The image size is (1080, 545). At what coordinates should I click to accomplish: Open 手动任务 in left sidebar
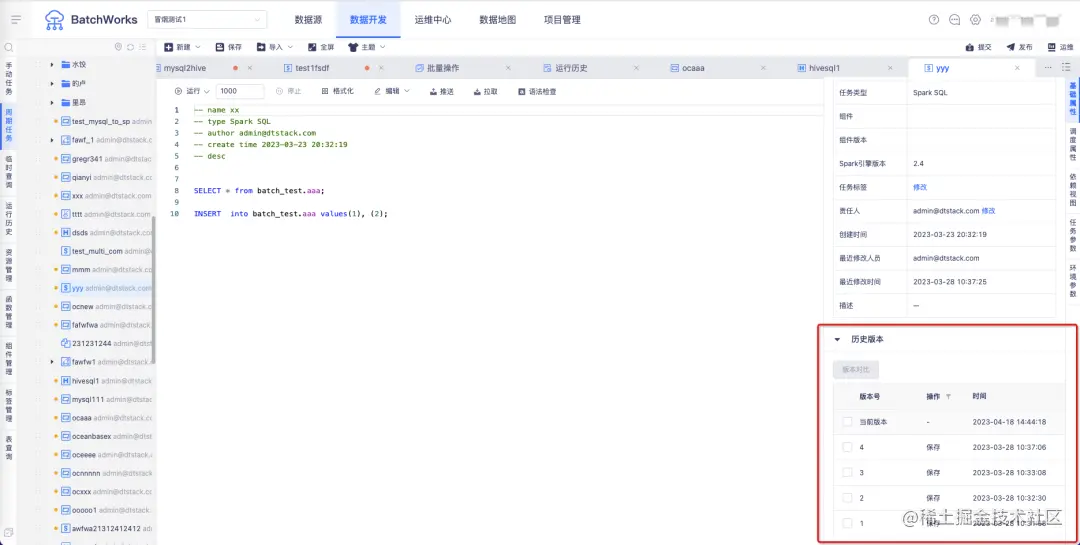(9, 78)
